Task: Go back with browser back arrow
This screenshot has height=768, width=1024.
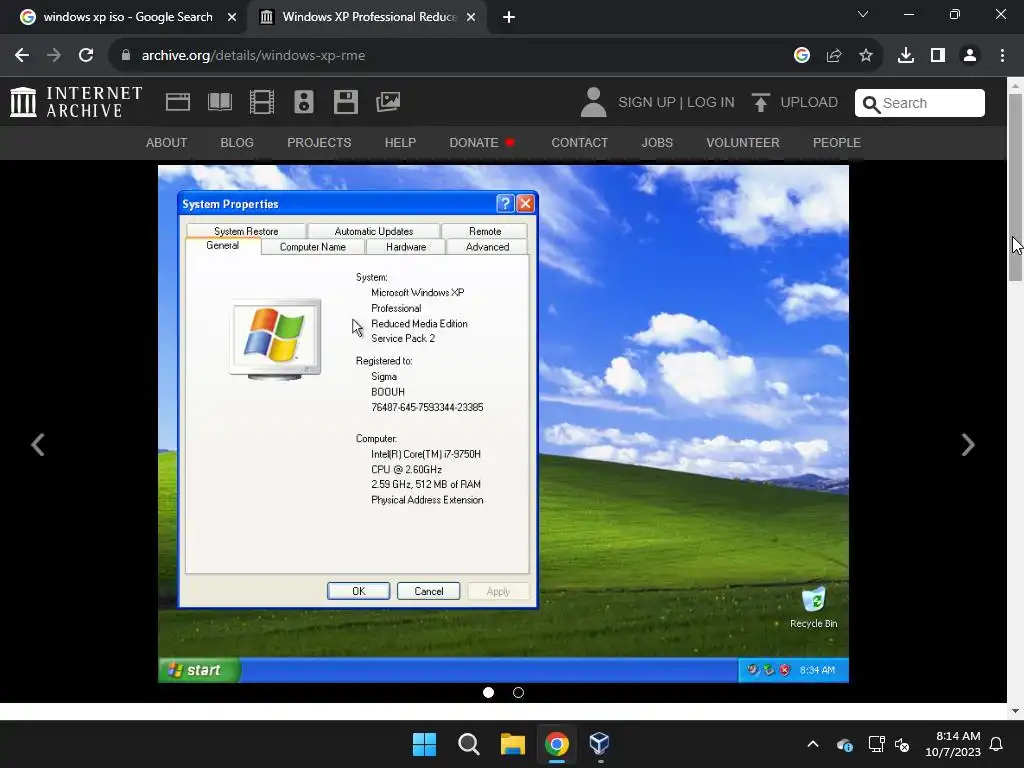Action: (22, 56)
